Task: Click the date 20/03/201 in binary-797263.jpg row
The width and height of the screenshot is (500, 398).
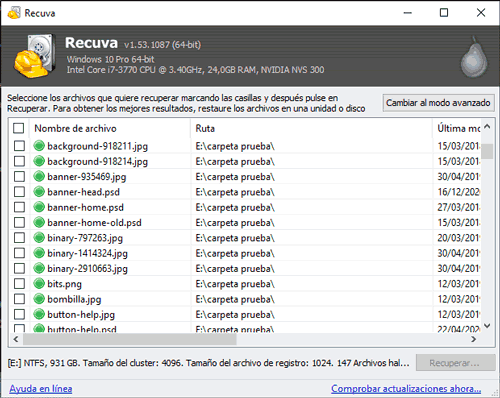Action: click(x=458, y=238)
